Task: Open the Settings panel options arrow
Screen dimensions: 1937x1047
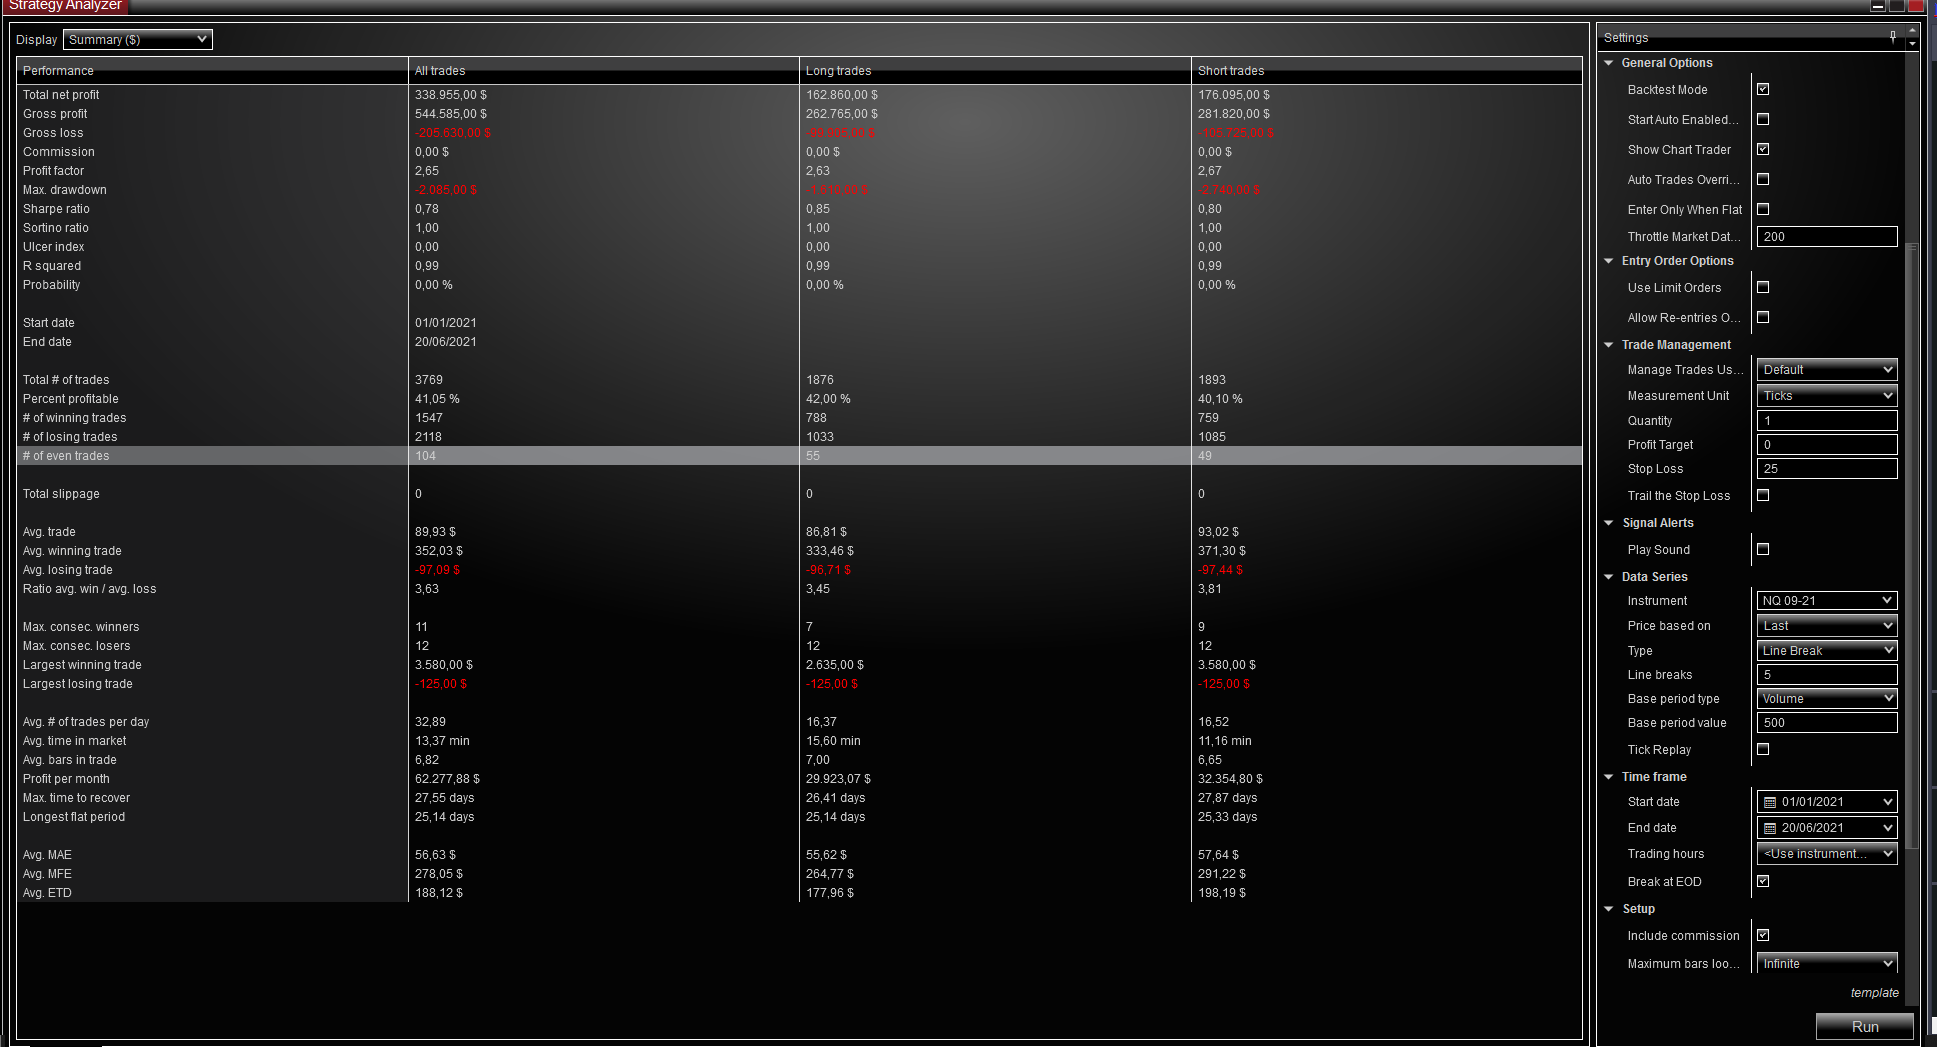Action: [x=1912, y=43]
